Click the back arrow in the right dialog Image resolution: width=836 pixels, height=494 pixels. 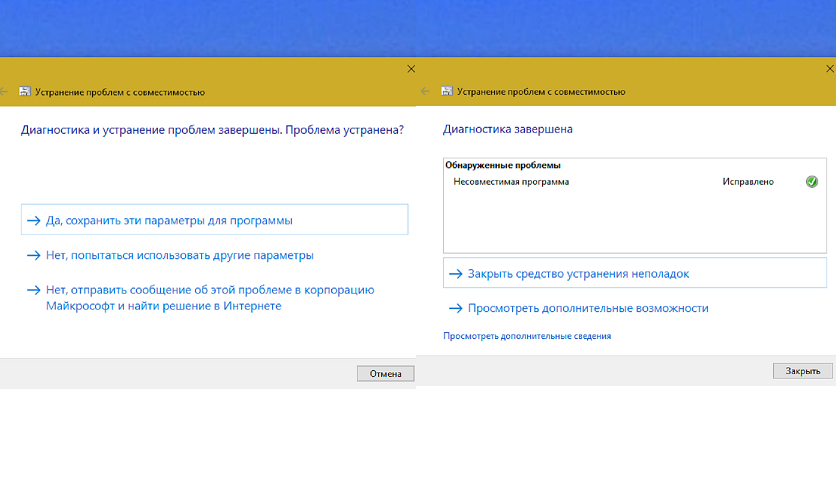425,91
